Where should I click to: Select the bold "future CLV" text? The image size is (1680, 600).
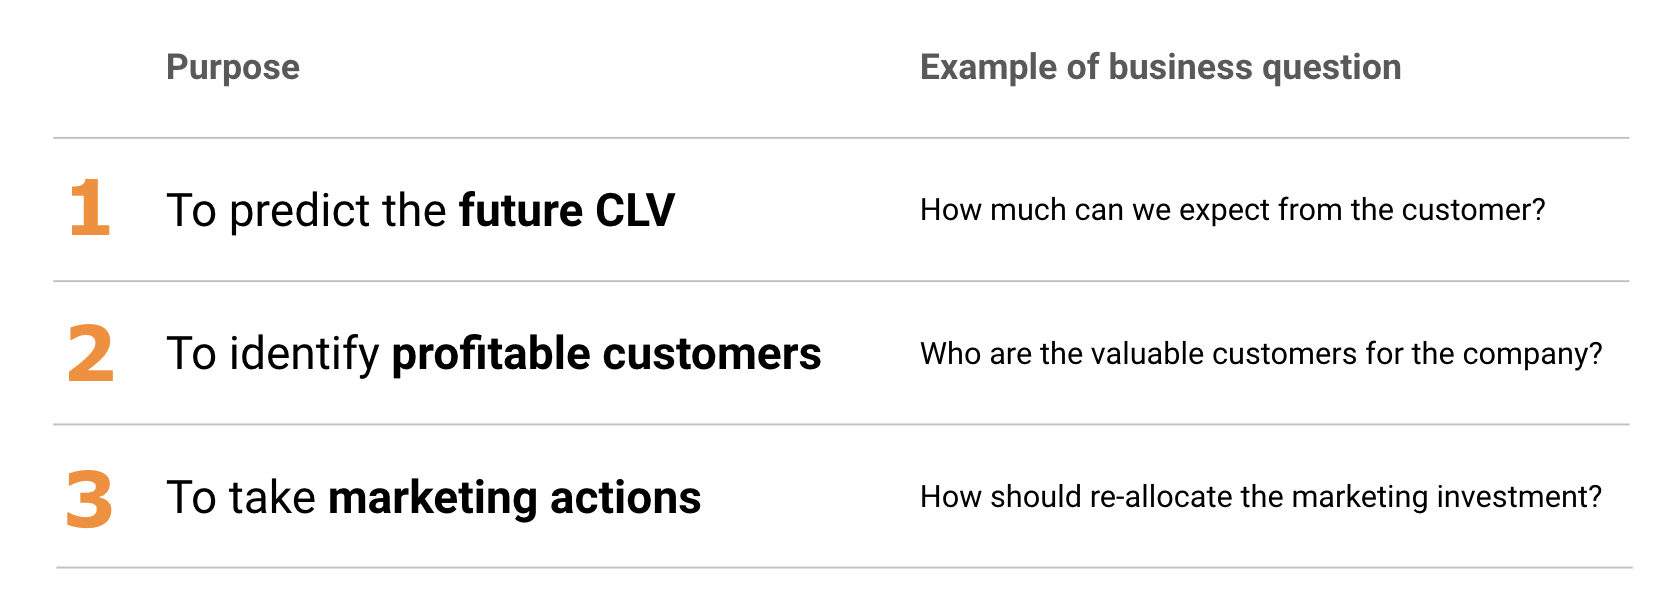coord(567,210)
